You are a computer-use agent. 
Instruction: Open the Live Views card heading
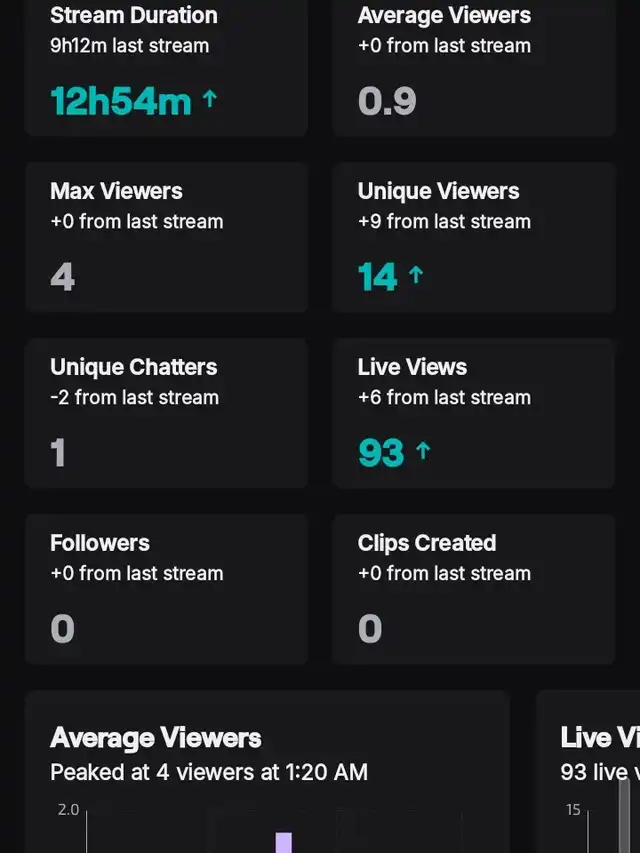[x=412, y=367]
